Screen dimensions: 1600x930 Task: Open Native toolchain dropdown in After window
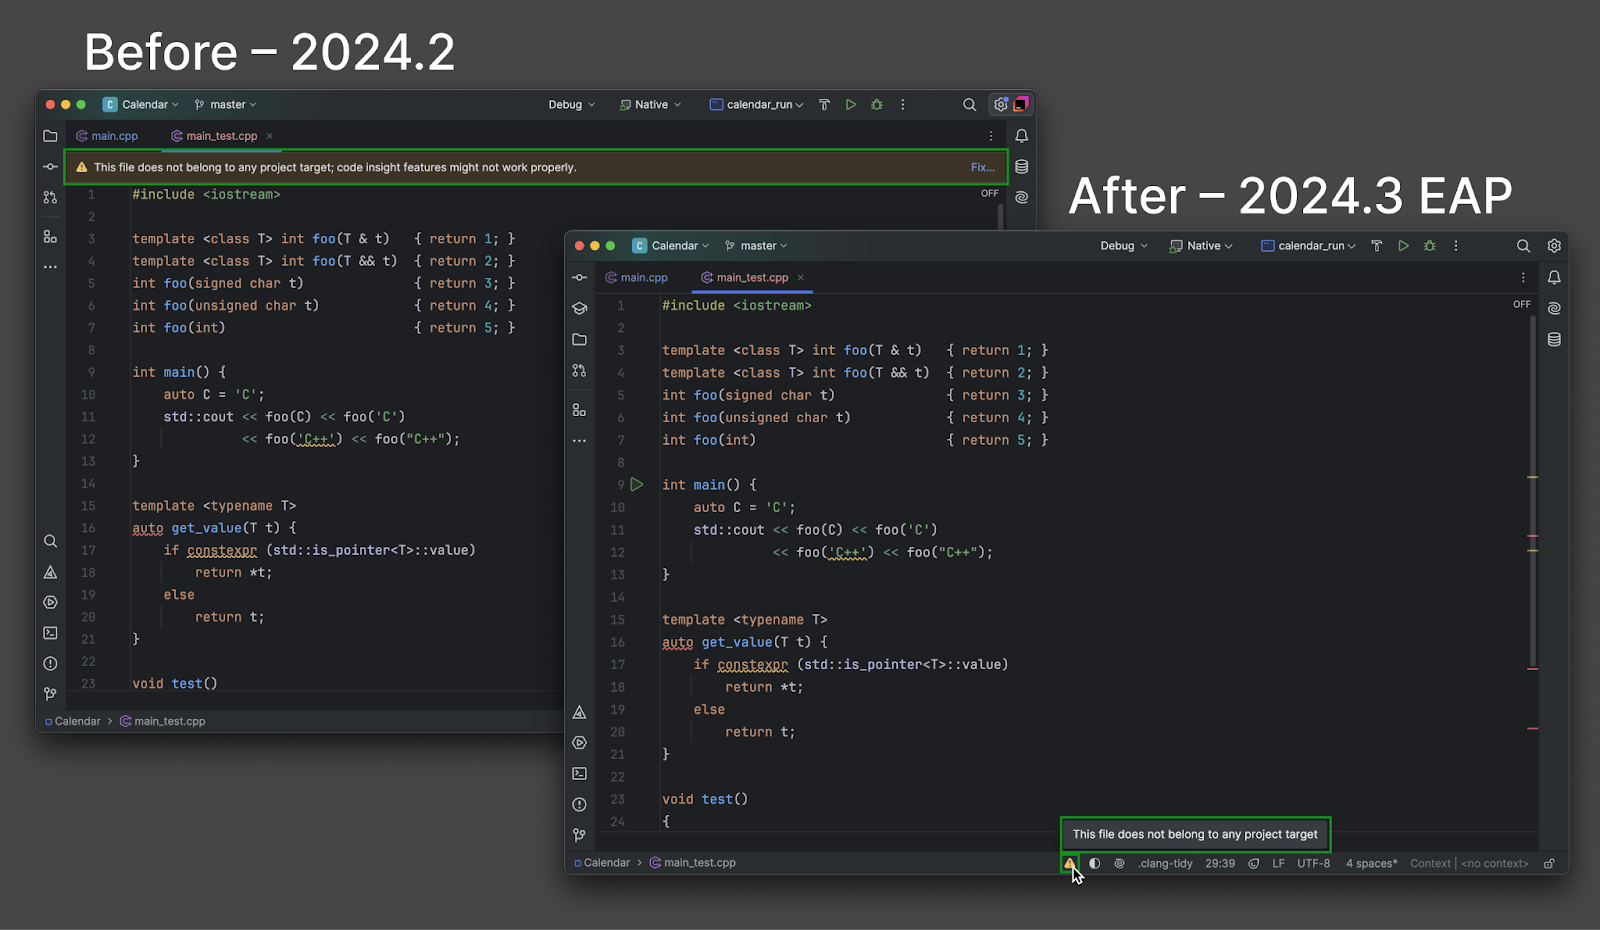click(x=1202, y=246)
